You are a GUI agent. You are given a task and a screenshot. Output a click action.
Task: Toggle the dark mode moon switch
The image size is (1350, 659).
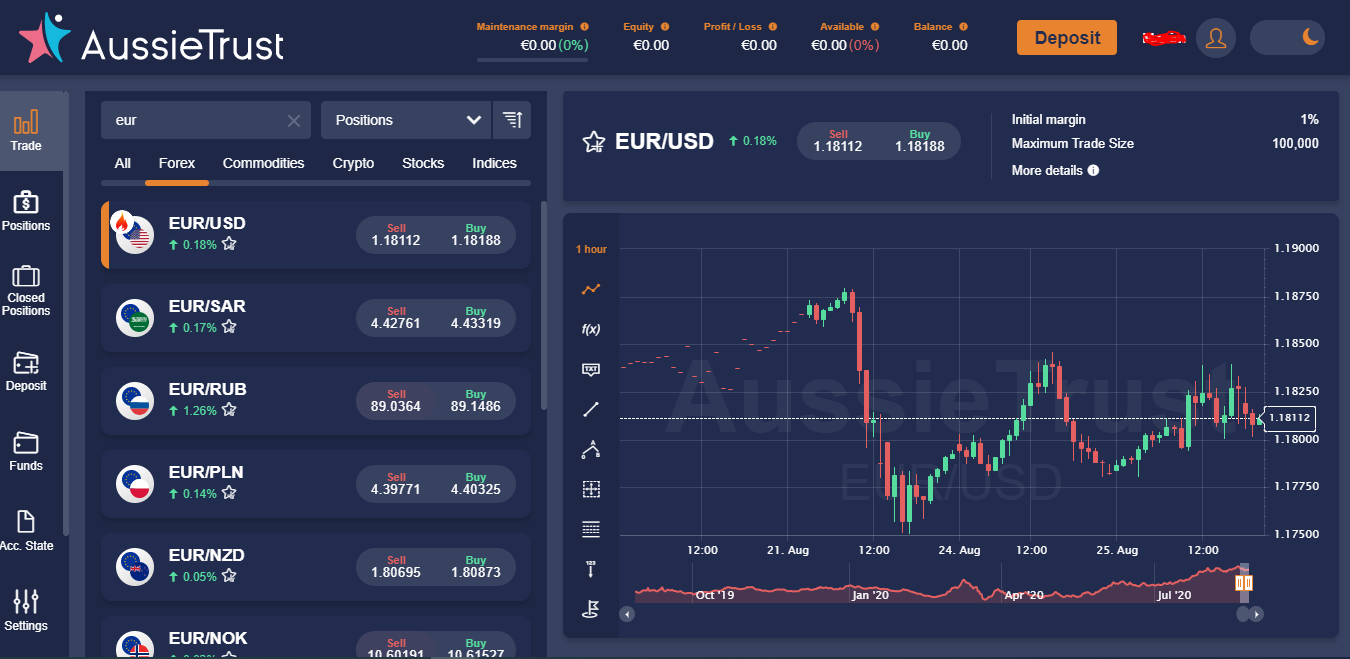click(x=1288, y=38)
